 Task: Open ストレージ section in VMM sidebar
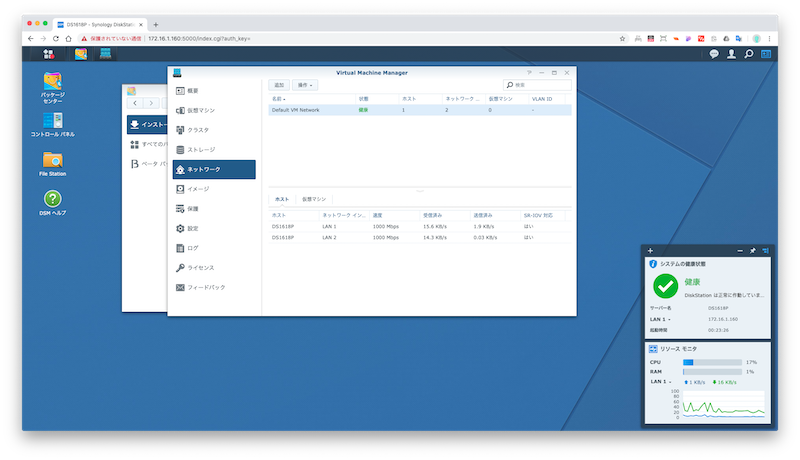click(x=214, y=149)
